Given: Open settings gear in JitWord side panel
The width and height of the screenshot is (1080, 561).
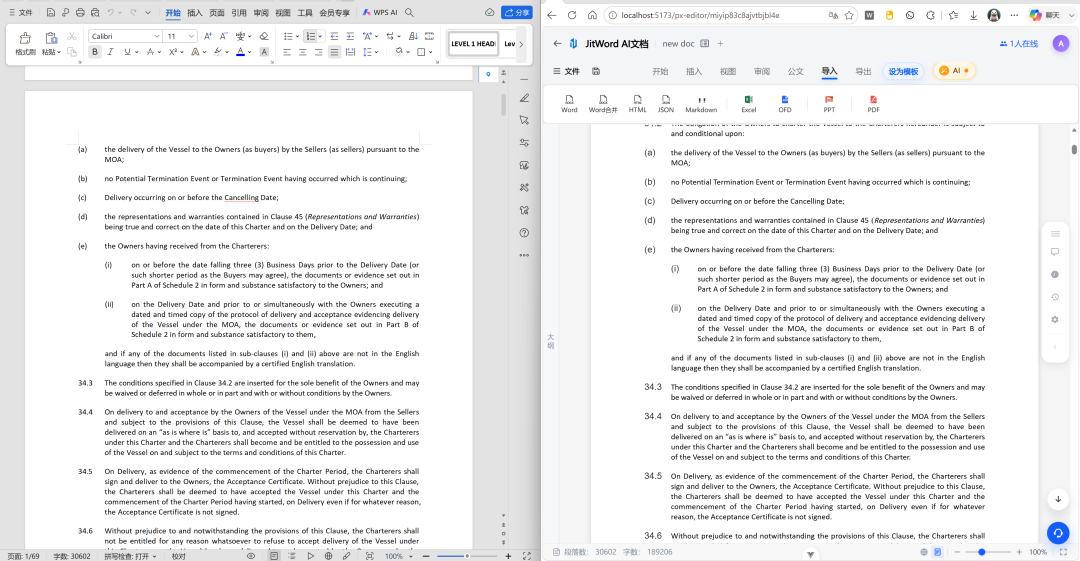Looking at the screenshot, I should [x=1055, y=319].
